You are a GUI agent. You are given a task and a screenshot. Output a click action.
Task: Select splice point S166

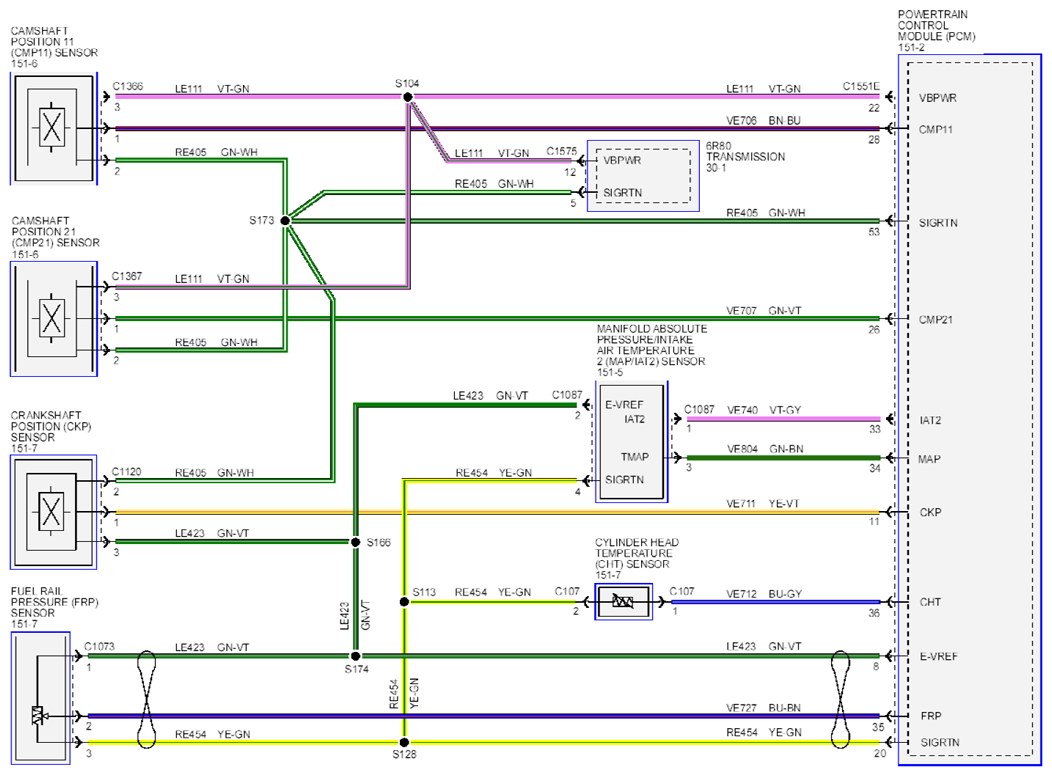tap(356, 542)
